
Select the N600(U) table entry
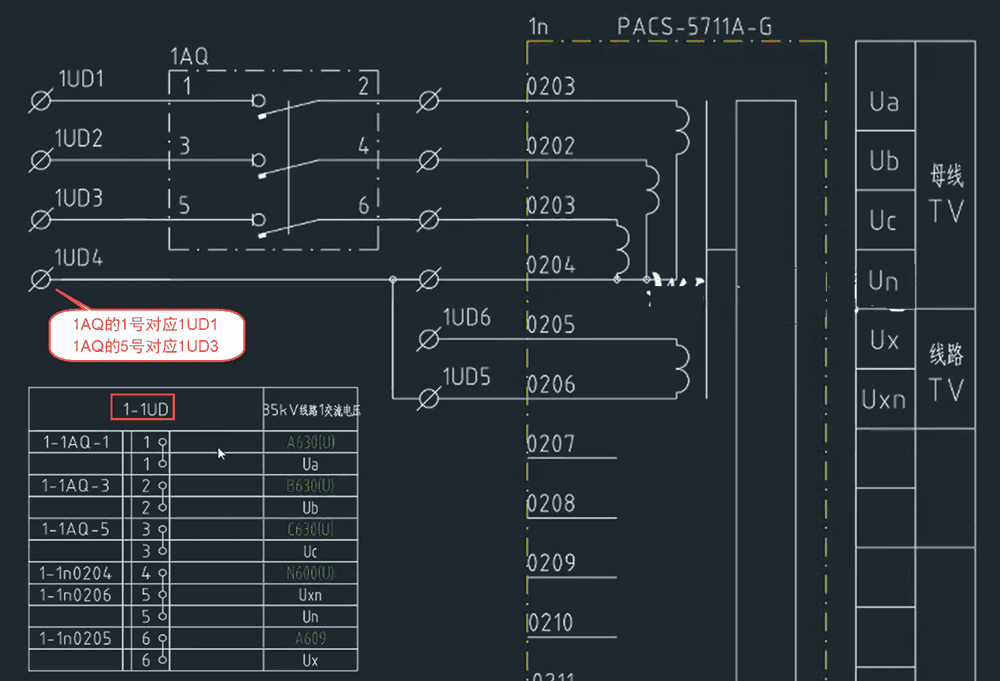point(310,574)
